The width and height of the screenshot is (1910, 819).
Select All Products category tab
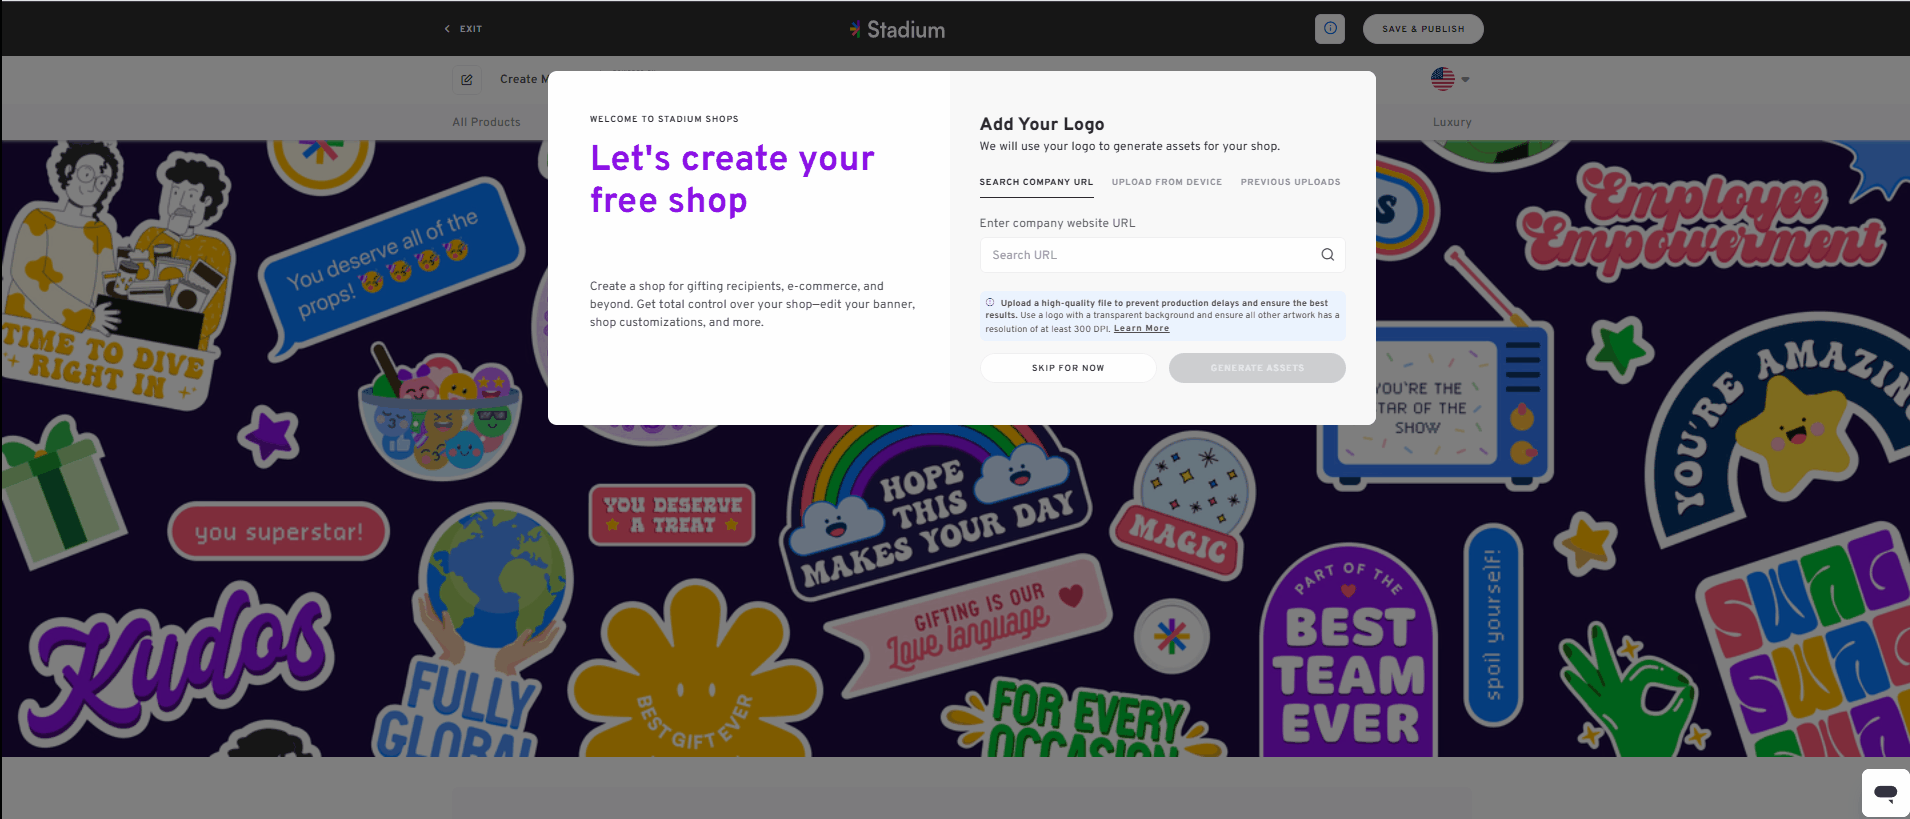coord(486,122)
